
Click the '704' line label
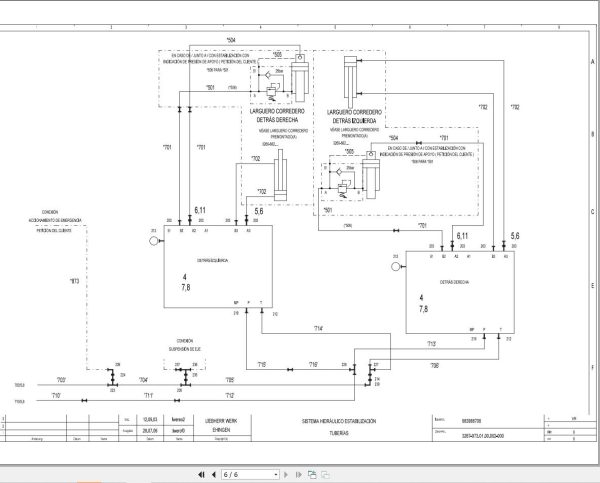tap(143, 380)
